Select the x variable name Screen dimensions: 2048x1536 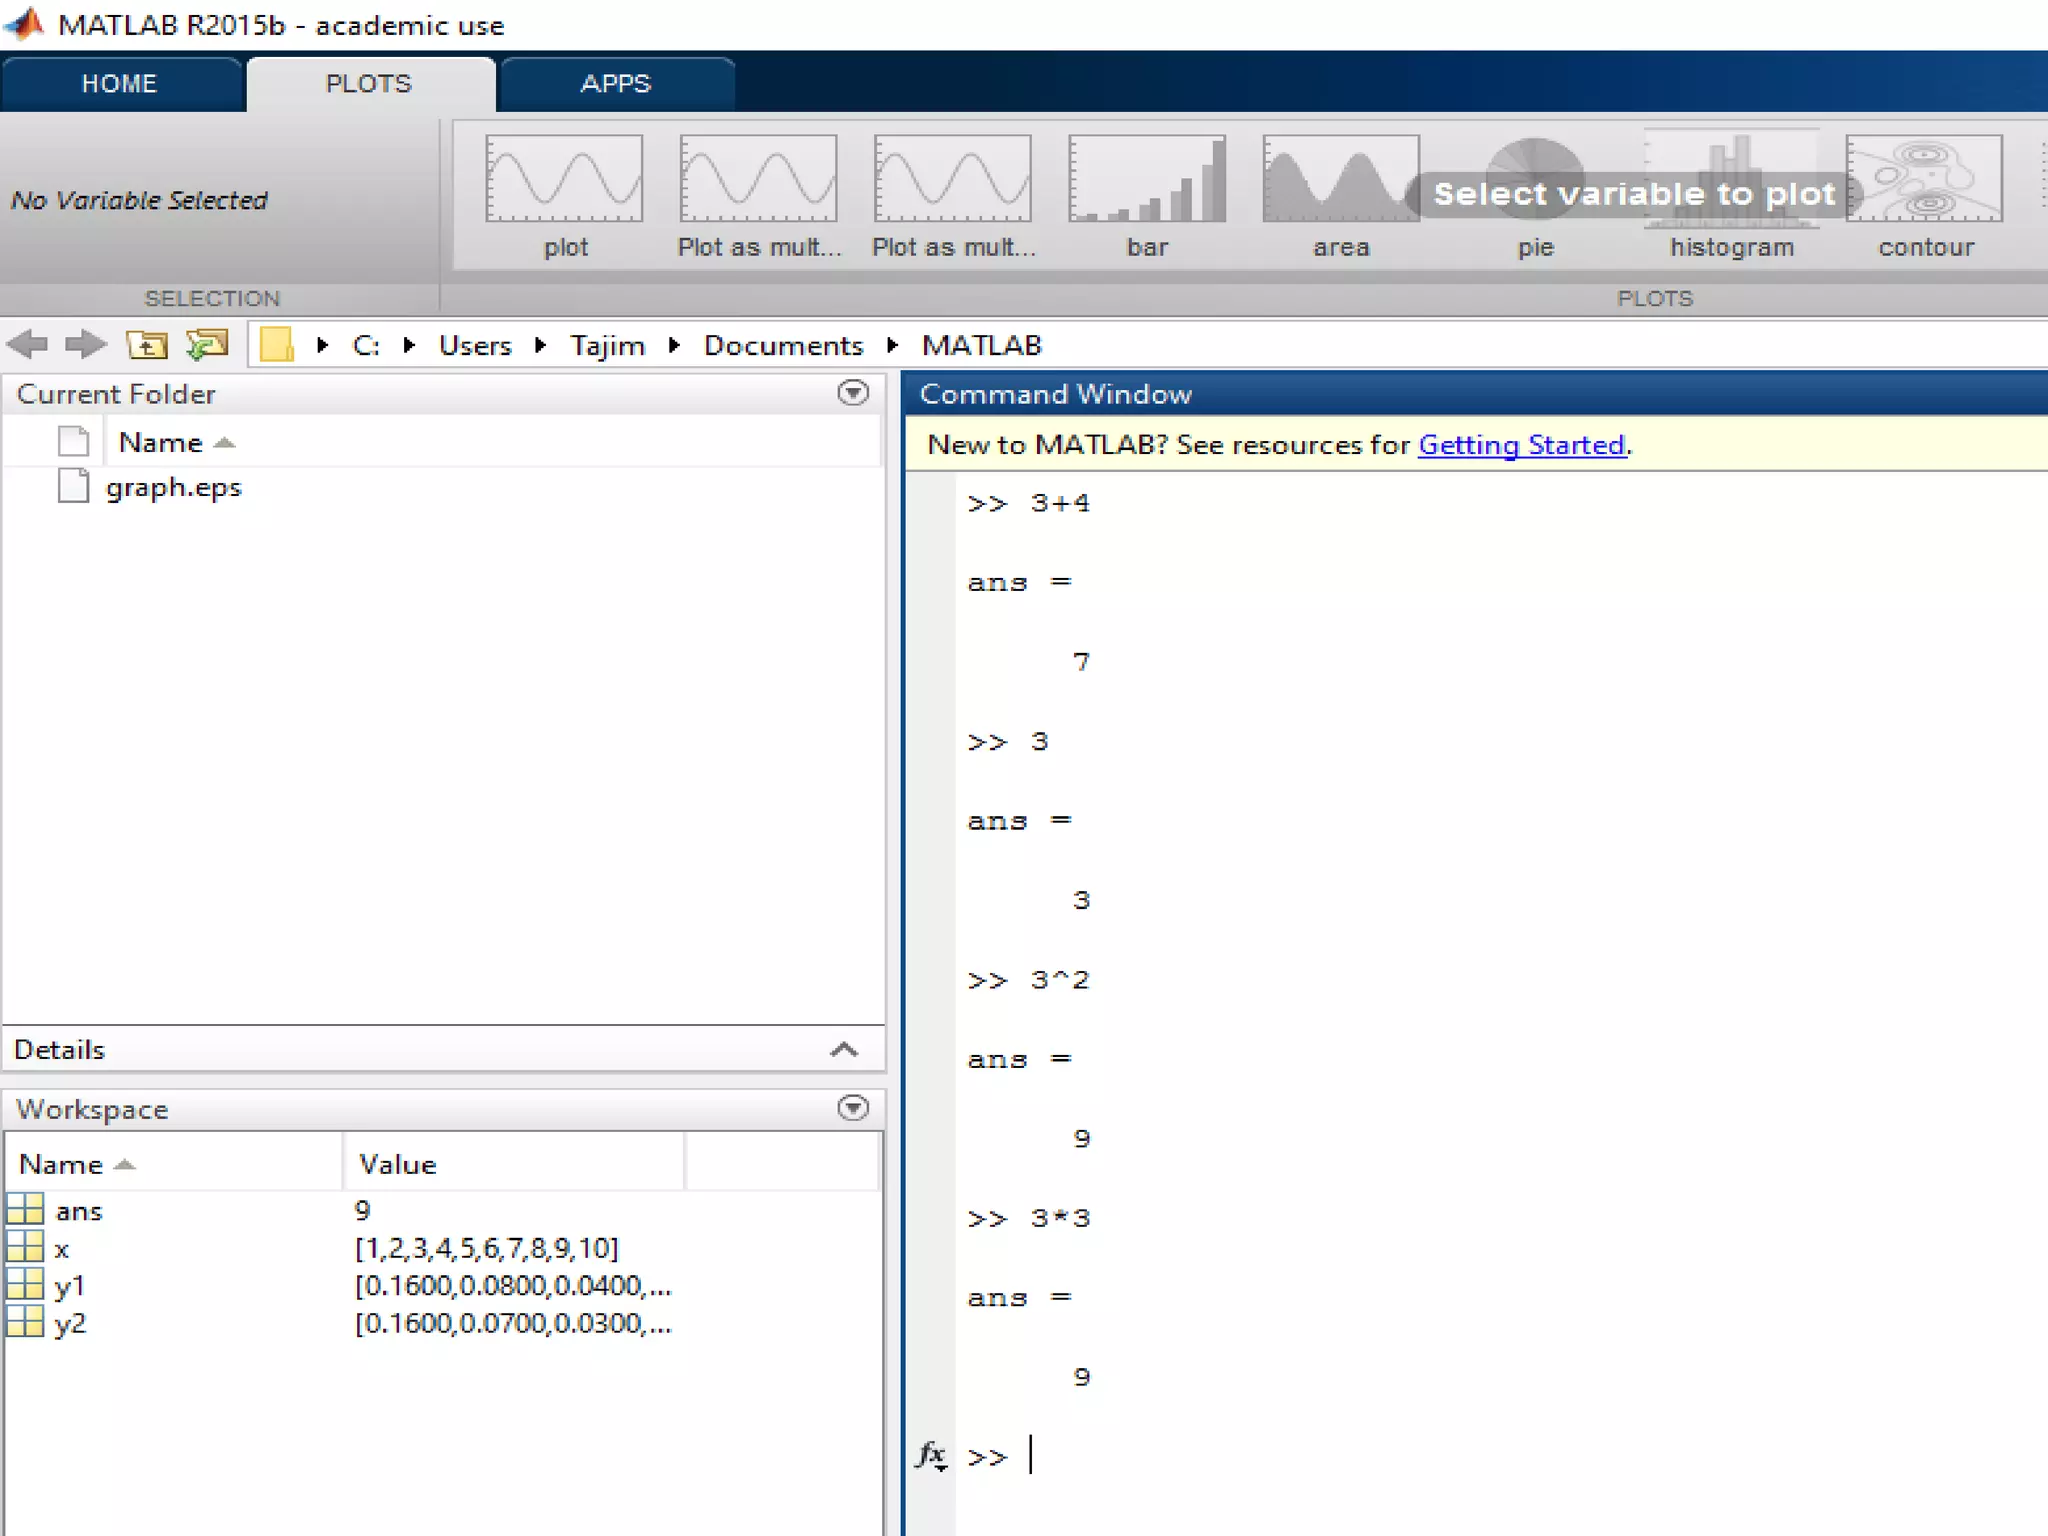pyautogui.click(x=62, y=1250)
